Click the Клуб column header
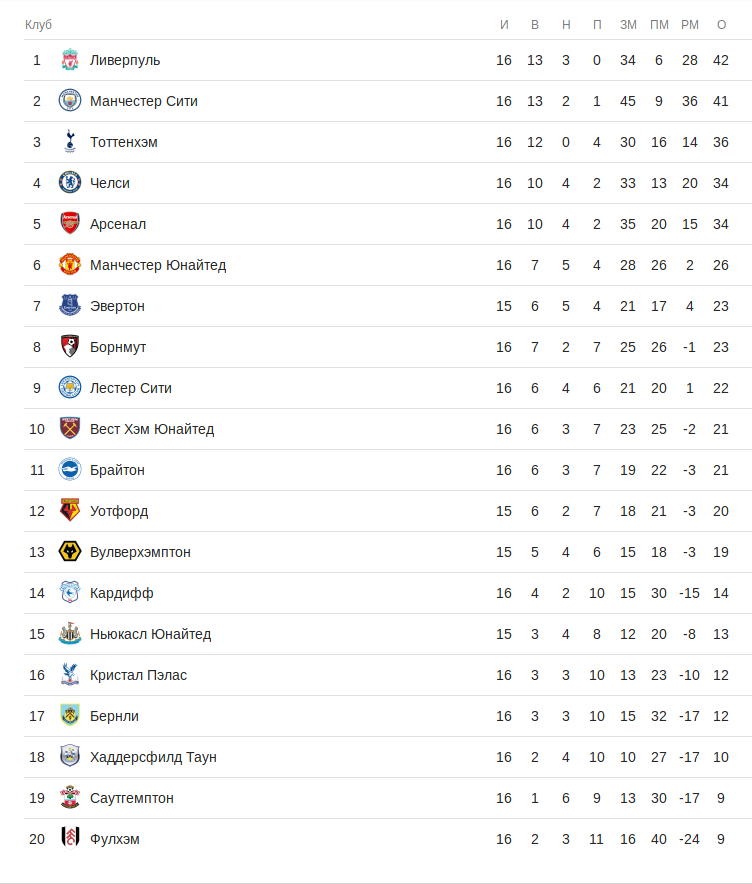Viewport: 752px width, 884px height. pos(38,24)
